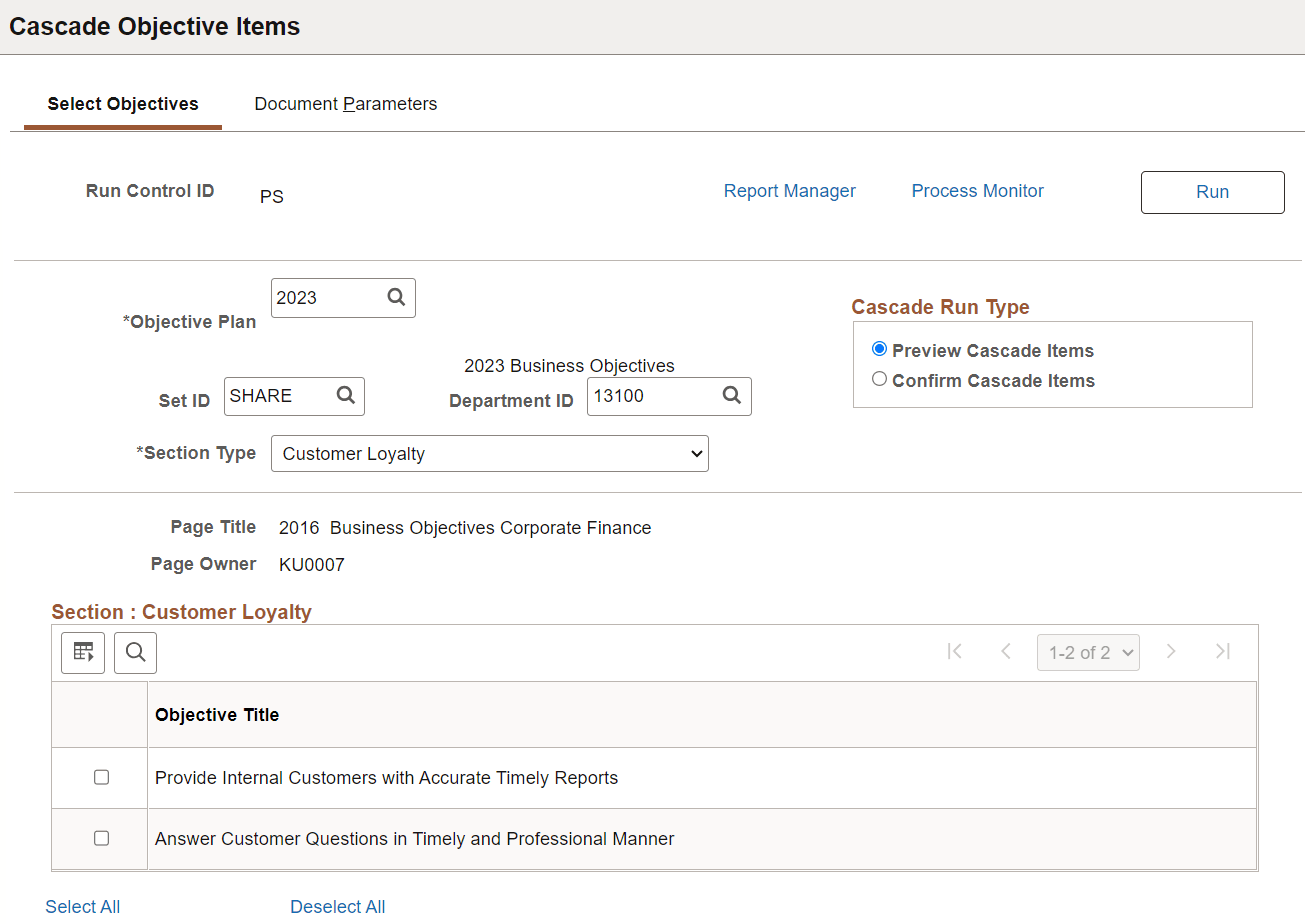The width and height of the screenshot is (1305, 924).
Task: Open the Set ID lookup magnifier
Action: (x=346, y=395)
